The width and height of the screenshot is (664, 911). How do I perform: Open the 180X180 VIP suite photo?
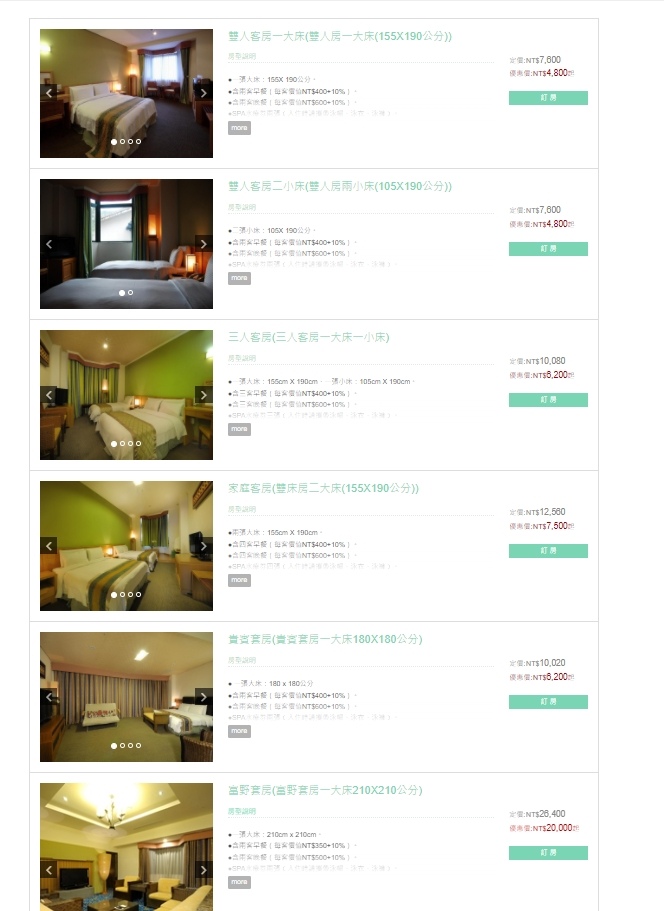[x=126, y=697]
